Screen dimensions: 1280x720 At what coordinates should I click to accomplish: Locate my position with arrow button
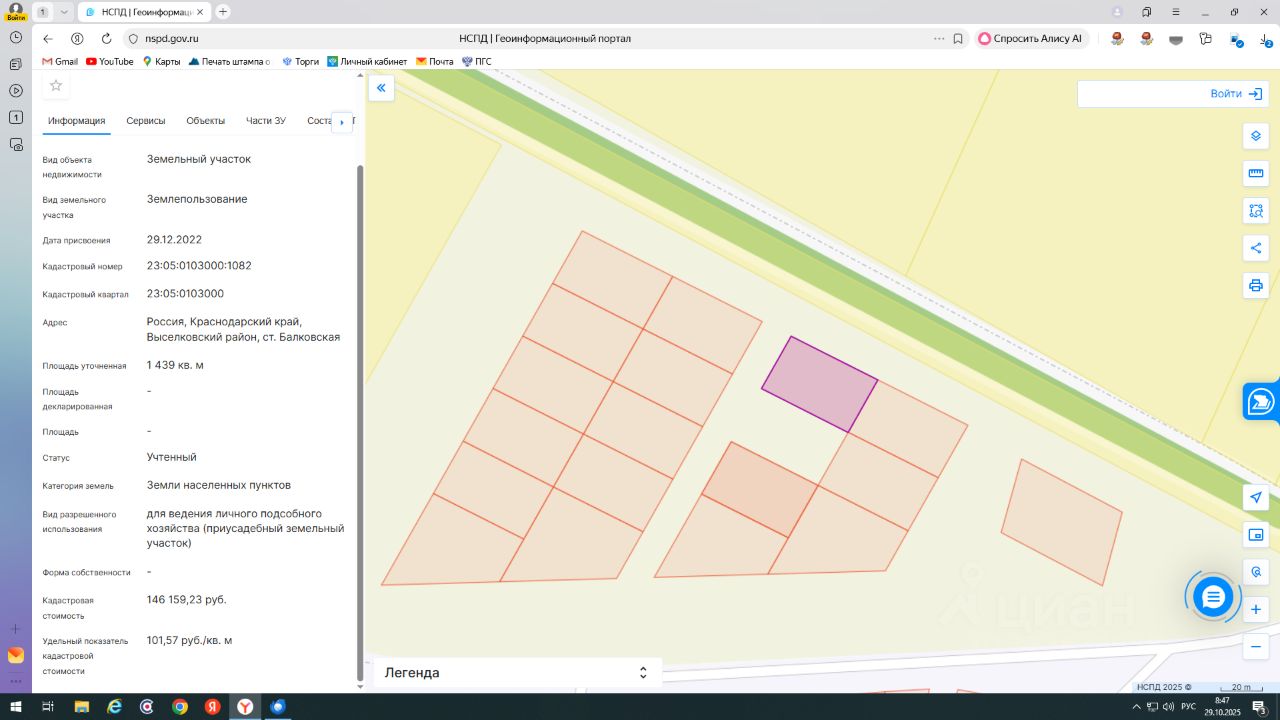pos(1256,497)
